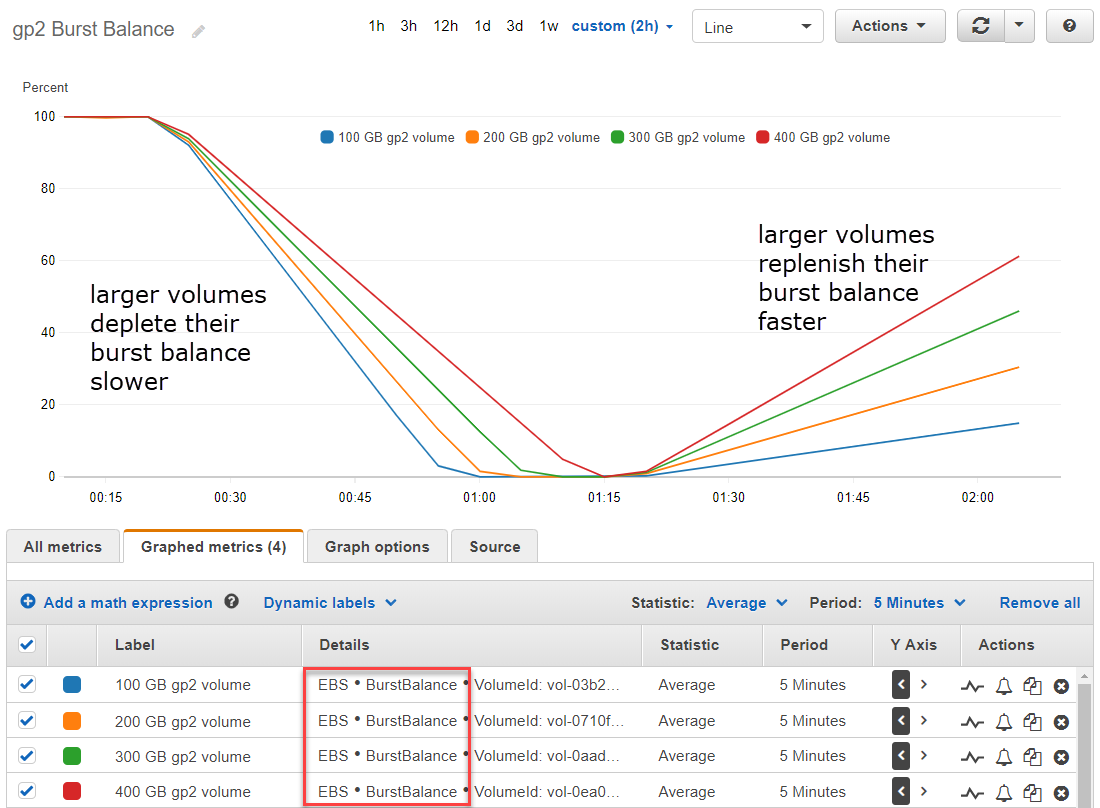Viewport: 1100px width, 808px height.
Task: Switch to the All metrics tab
Action: click(63, 546)
